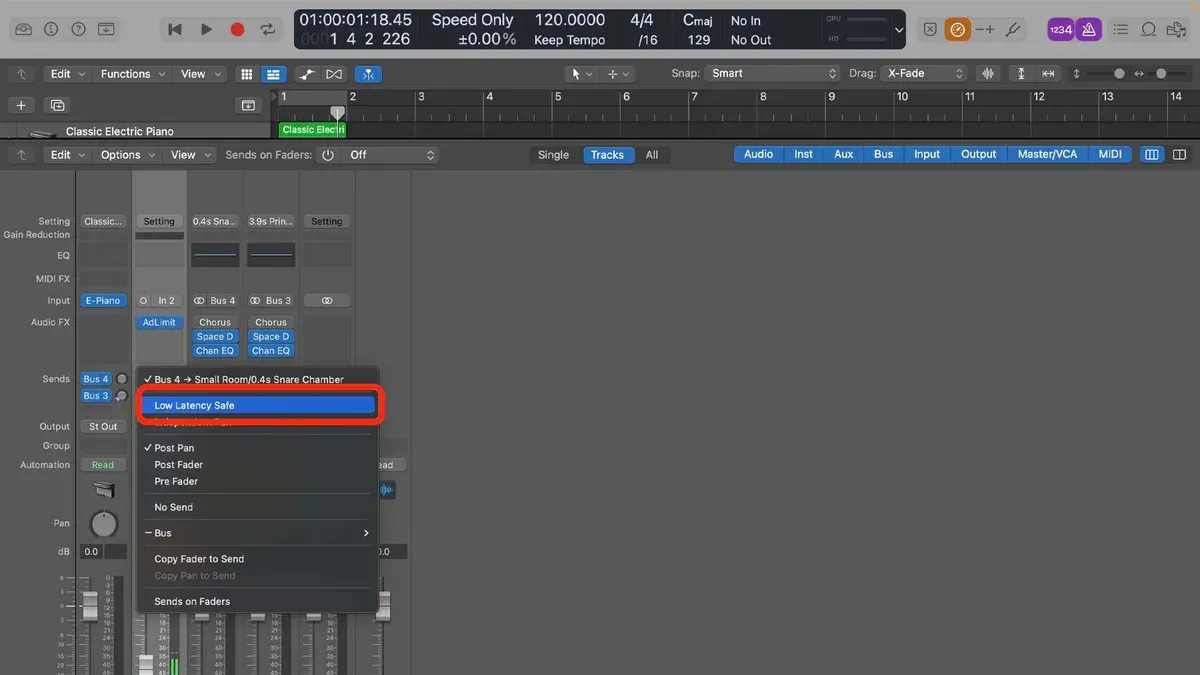Click the vertical auto zoom icon
The width and height of the screenshot is (1200, 675).
click(1021, 74)
